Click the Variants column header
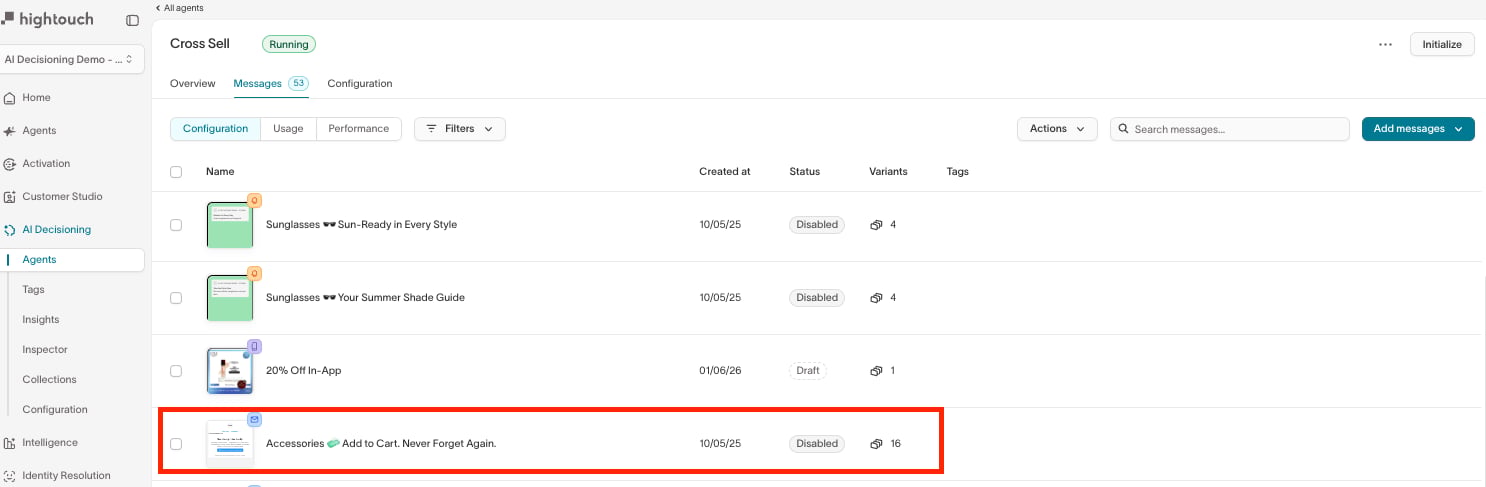The image size is (1486, 487). tap(889, 172)
